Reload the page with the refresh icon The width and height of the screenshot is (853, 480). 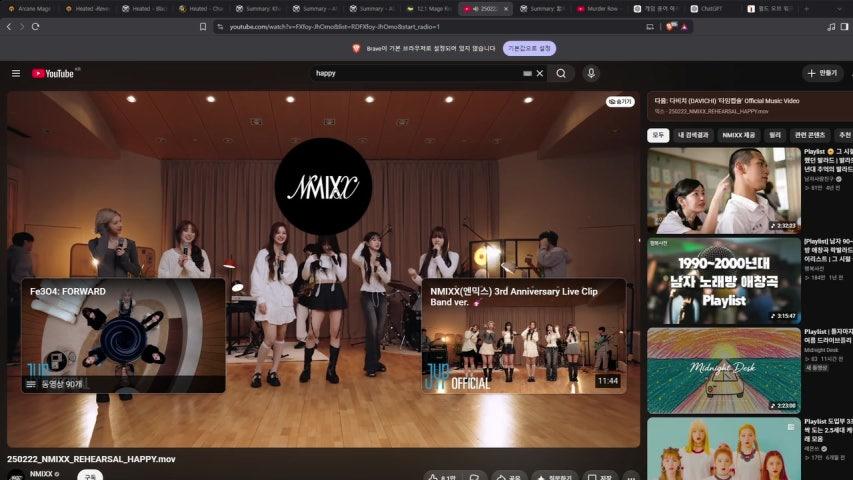(35, 27)
